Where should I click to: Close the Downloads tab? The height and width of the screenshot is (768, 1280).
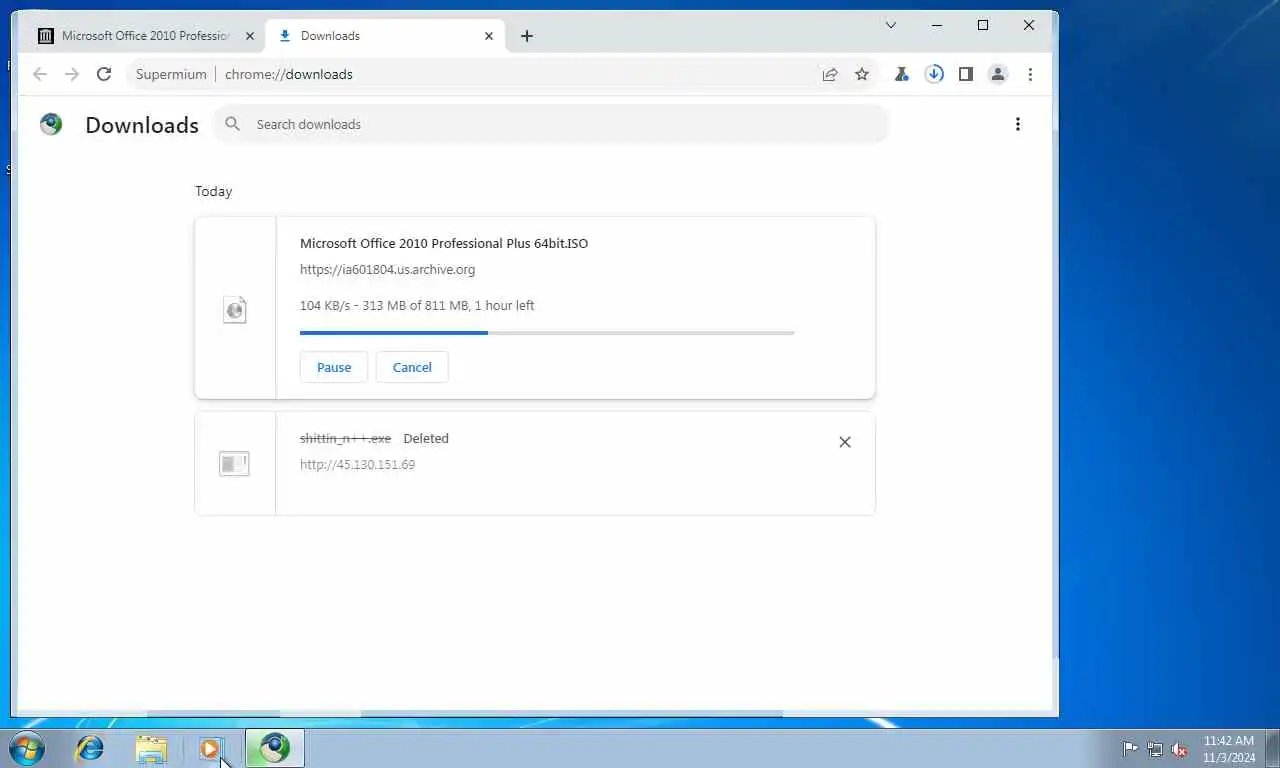[489, 36]
